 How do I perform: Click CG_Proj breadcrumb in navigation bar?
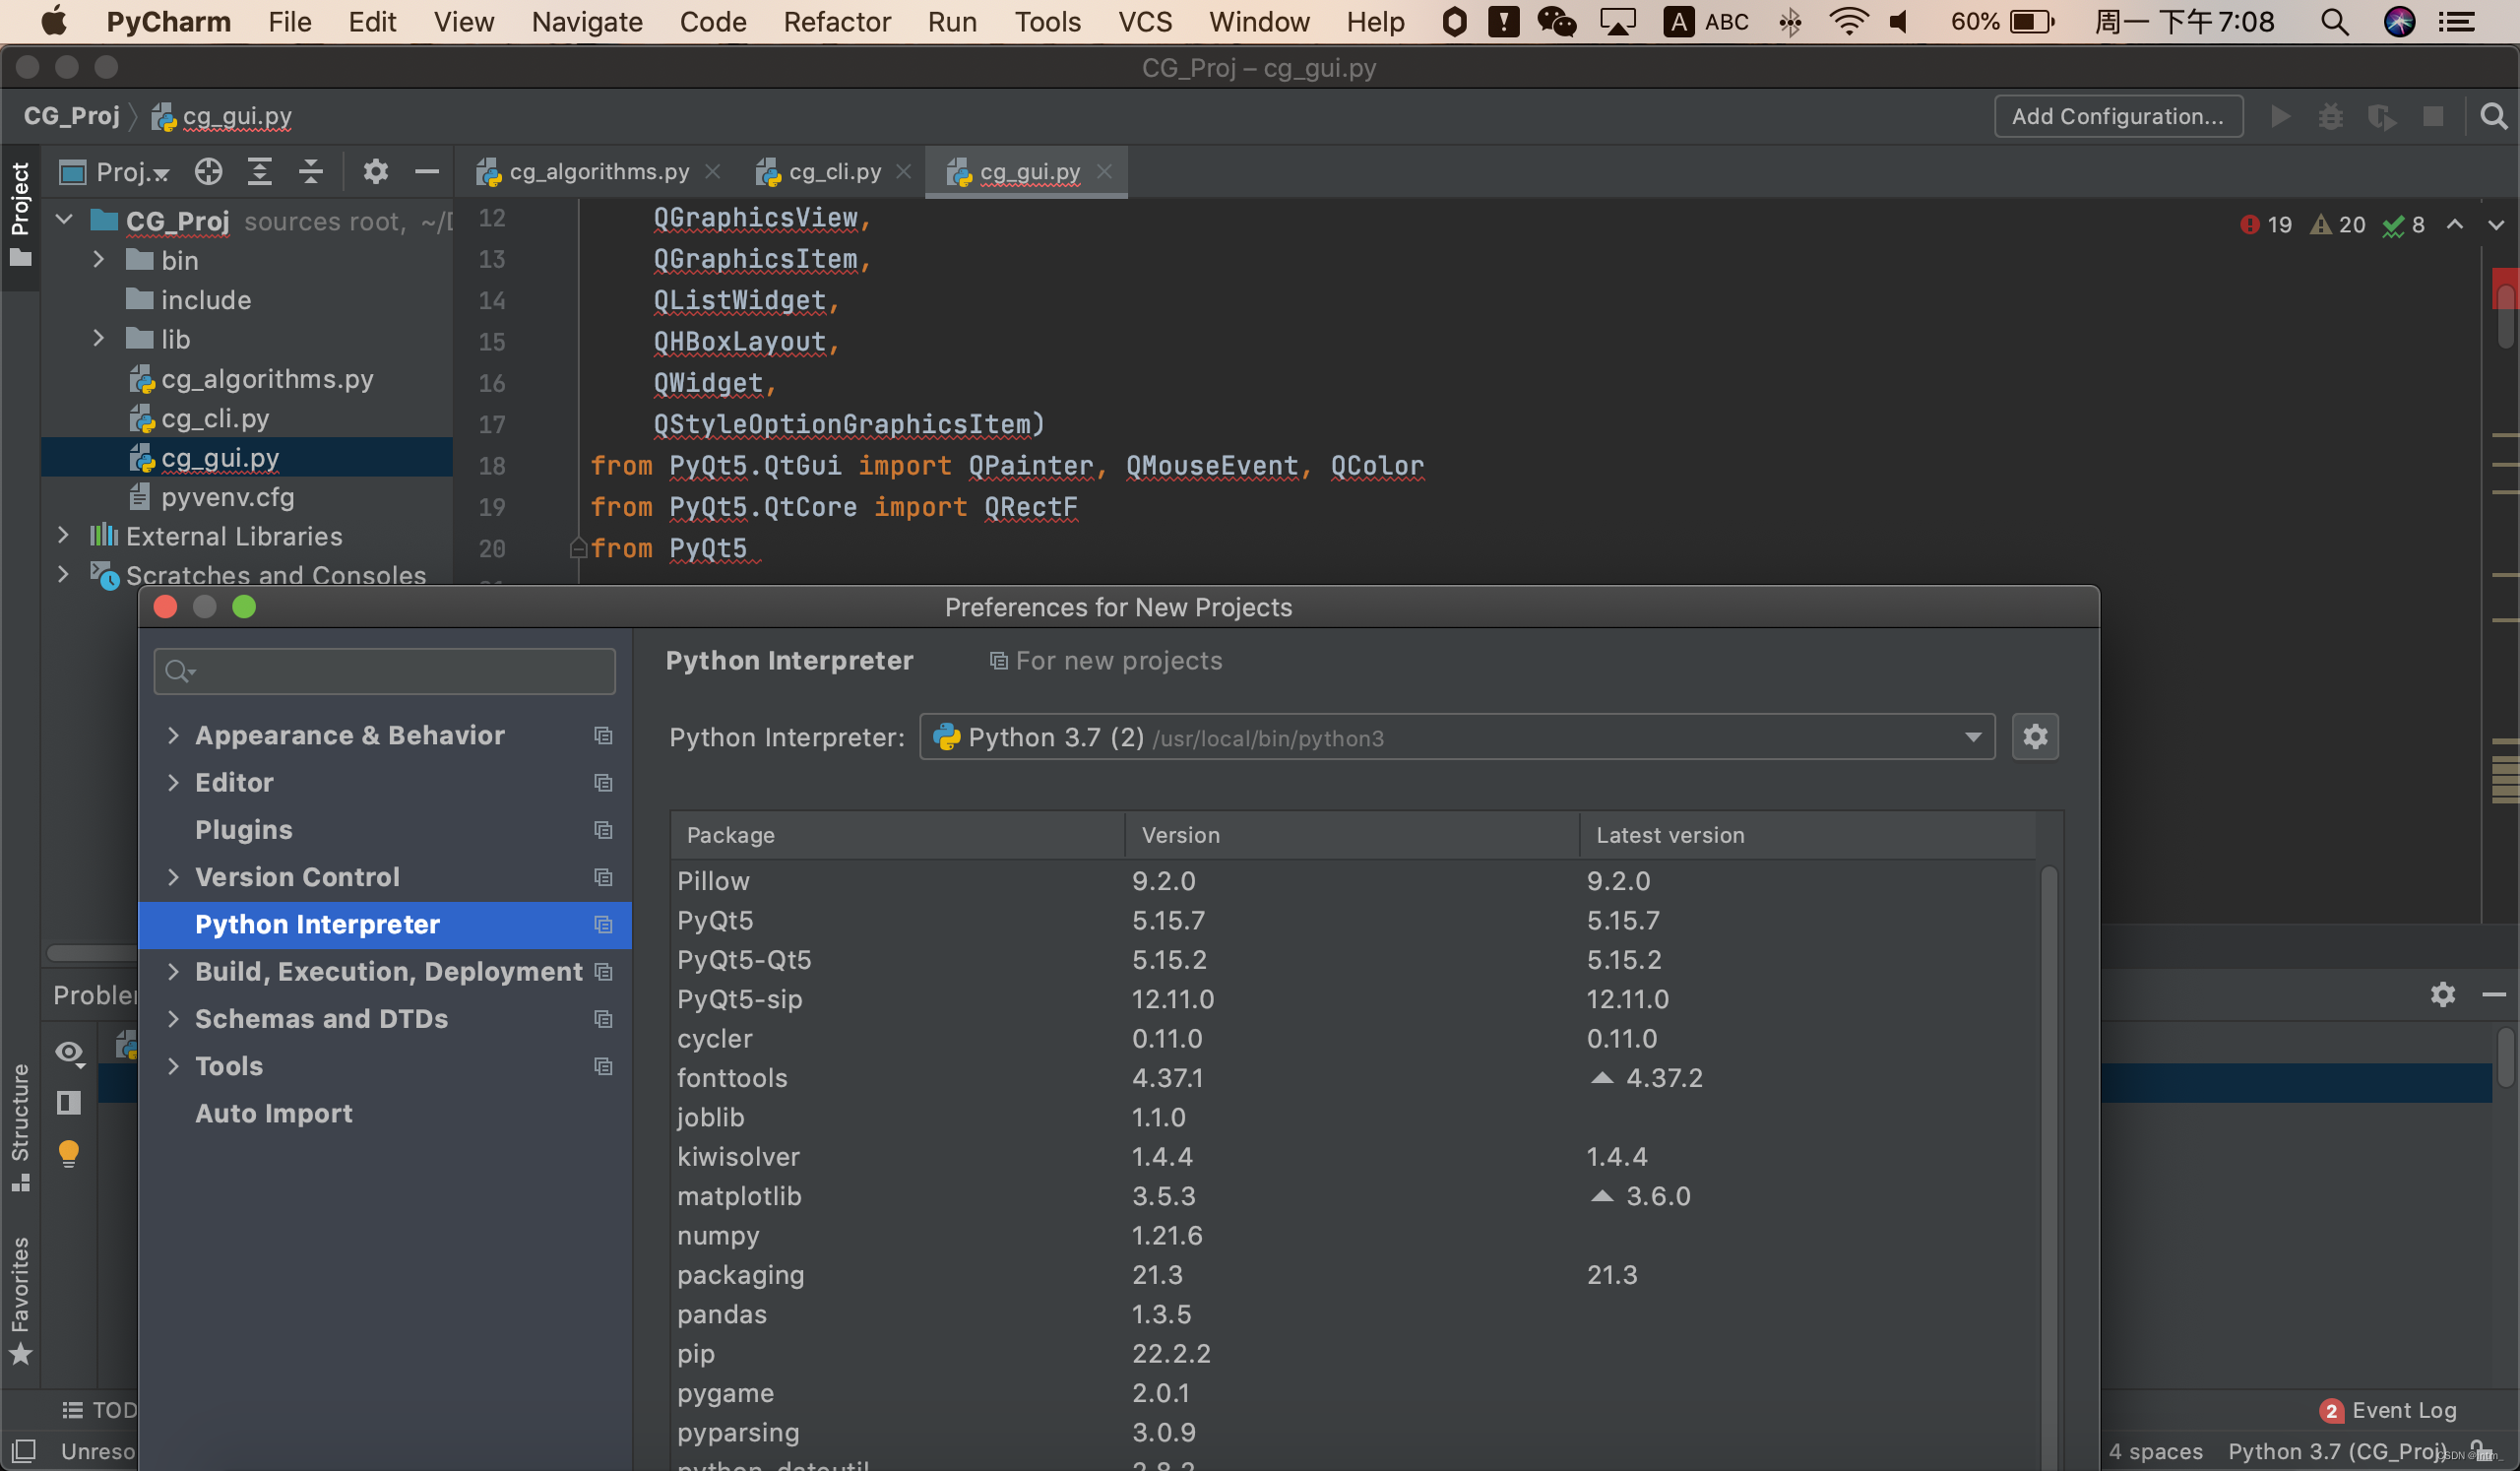click(71, 116)
